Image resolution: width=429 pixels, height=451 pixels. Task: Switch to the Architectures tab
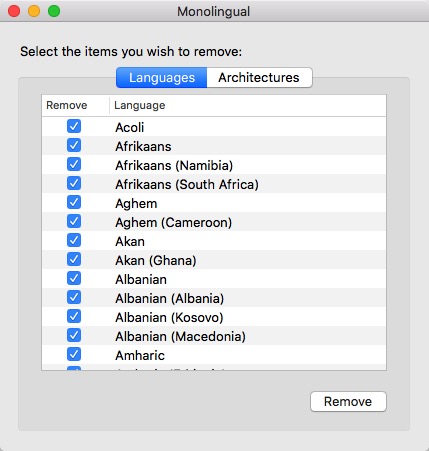pyautogui.click(x=259, y=78)
